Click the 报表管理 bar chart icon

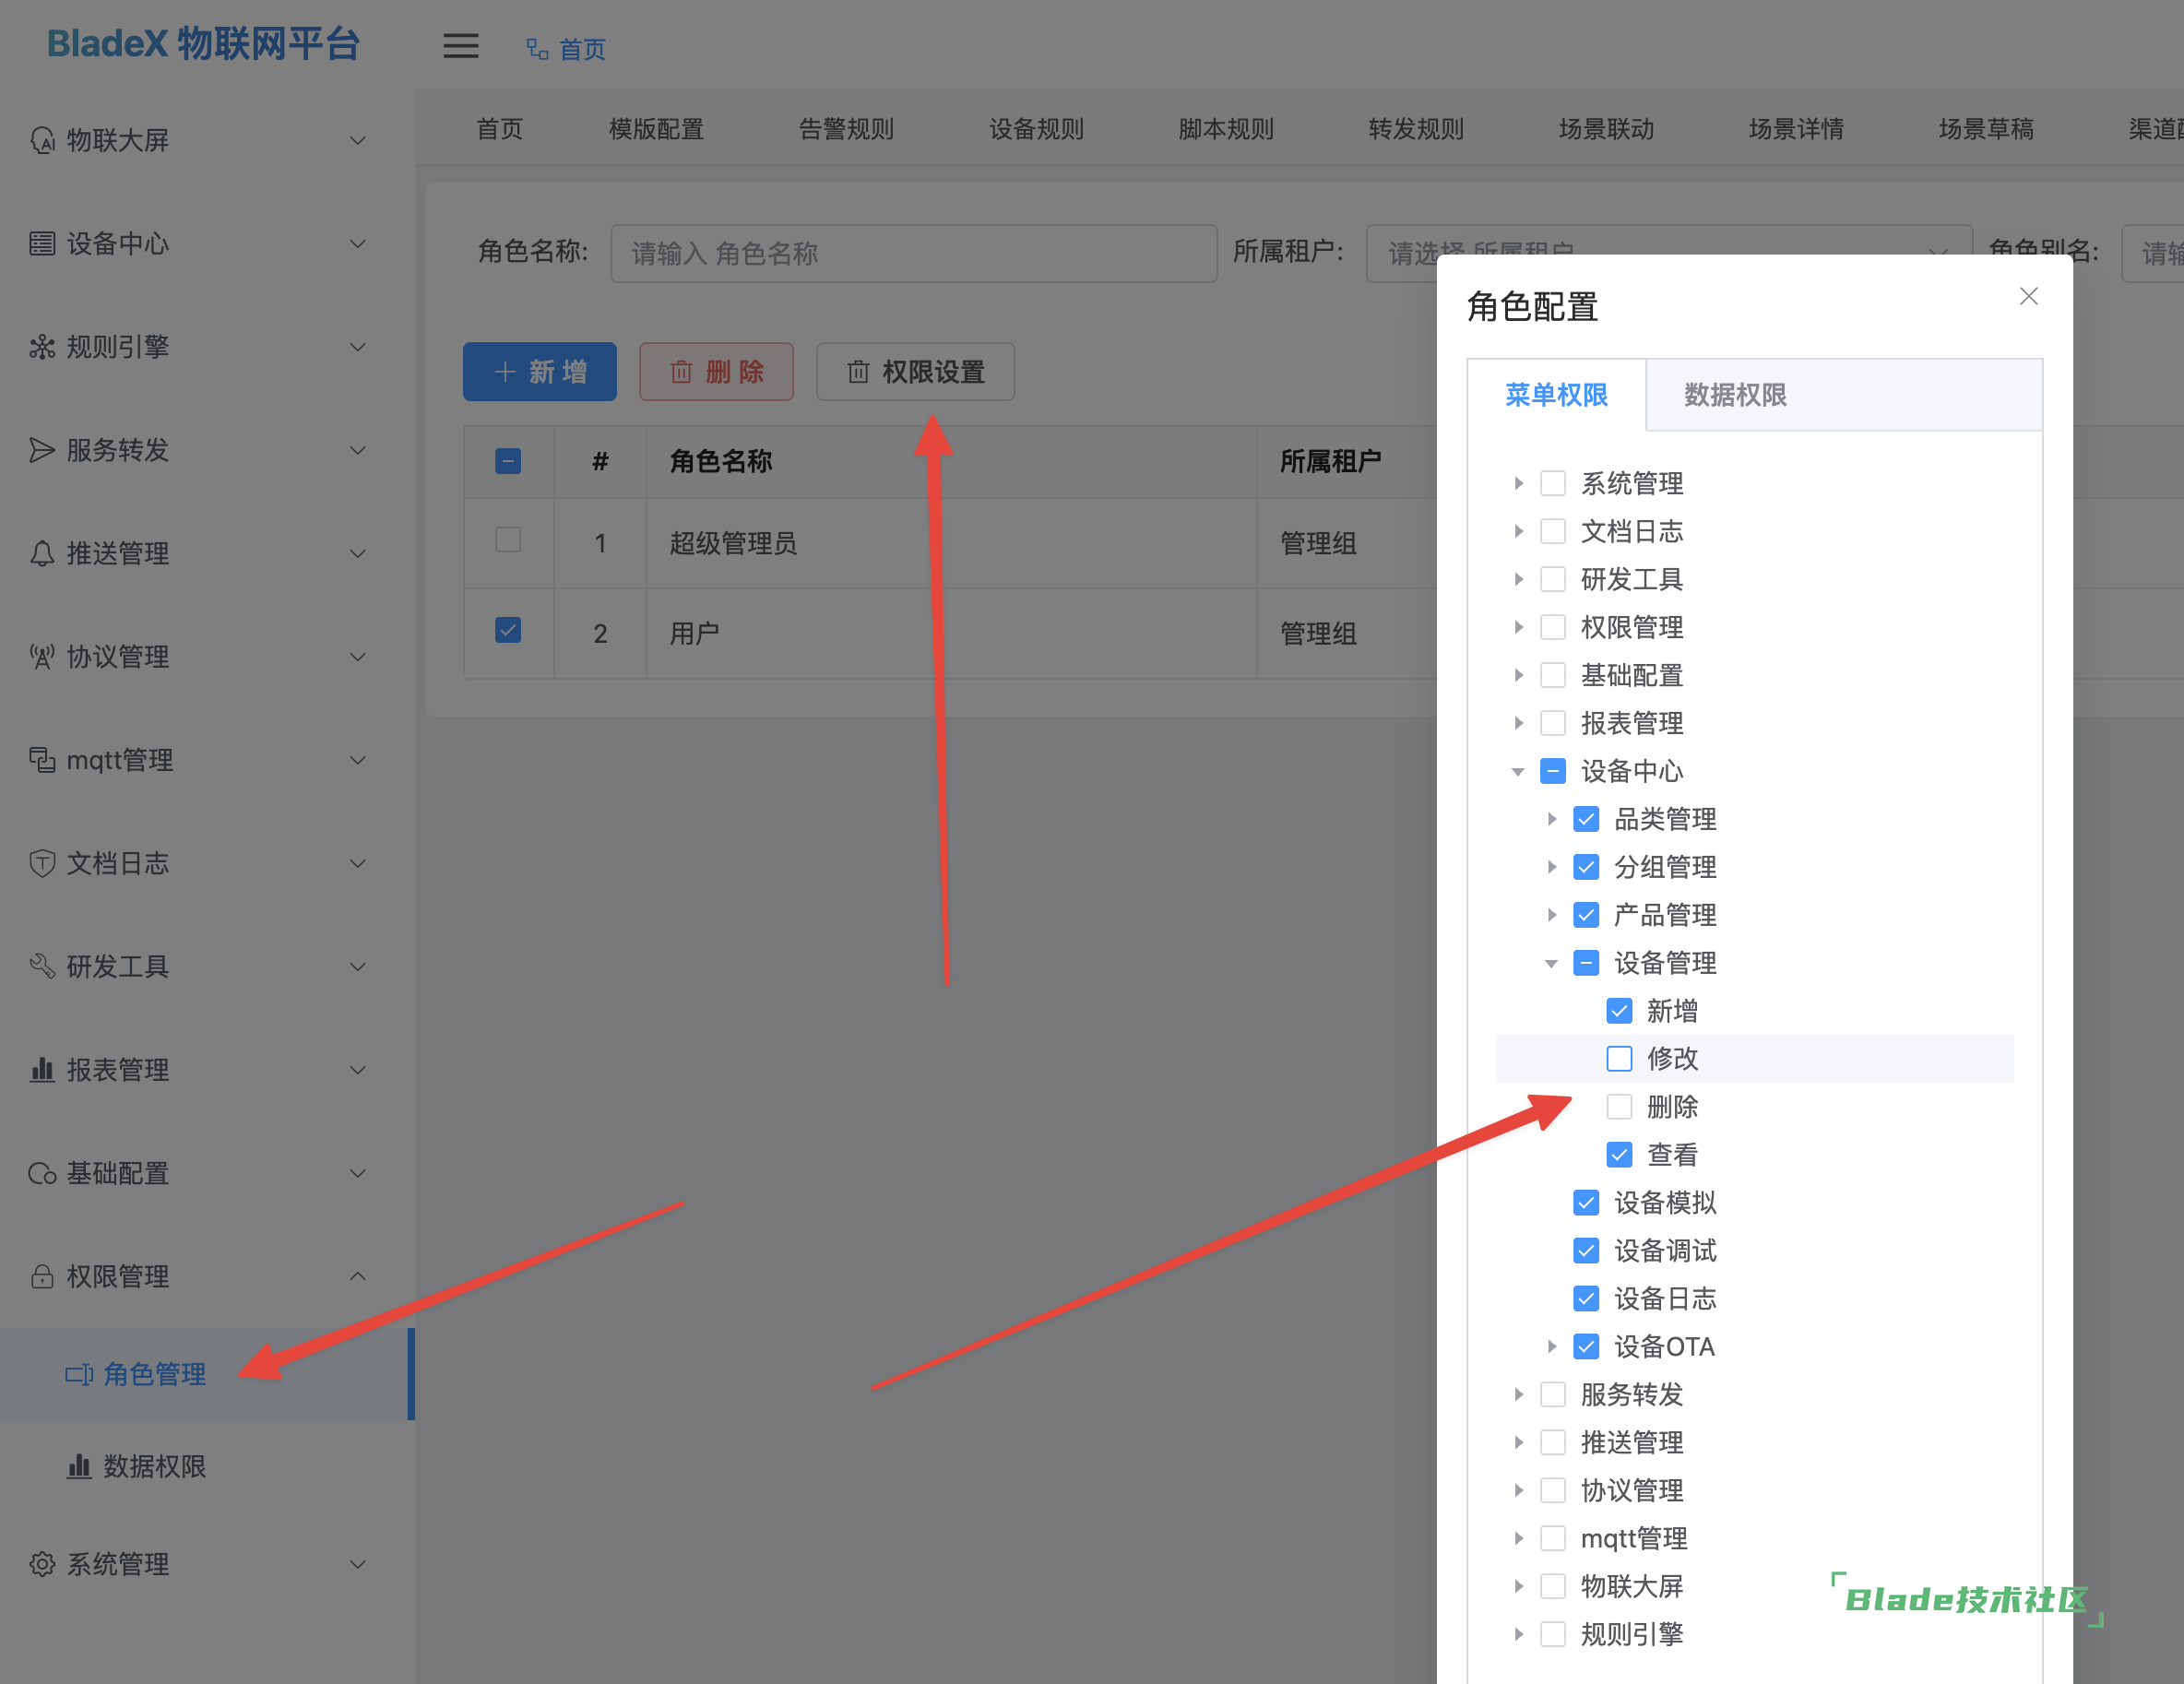click(x=41, y=1070)
